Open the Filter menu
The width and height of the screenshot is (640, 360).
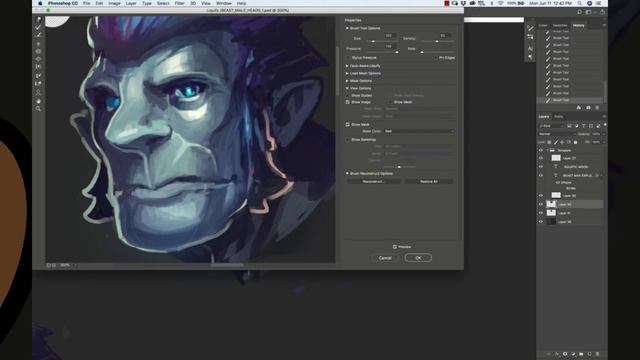[x=180, y=3]
